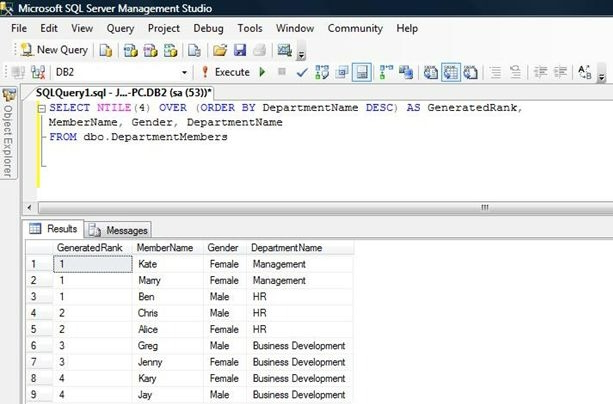
Task: Open the Query Options icon
Action: click(342, 72)
